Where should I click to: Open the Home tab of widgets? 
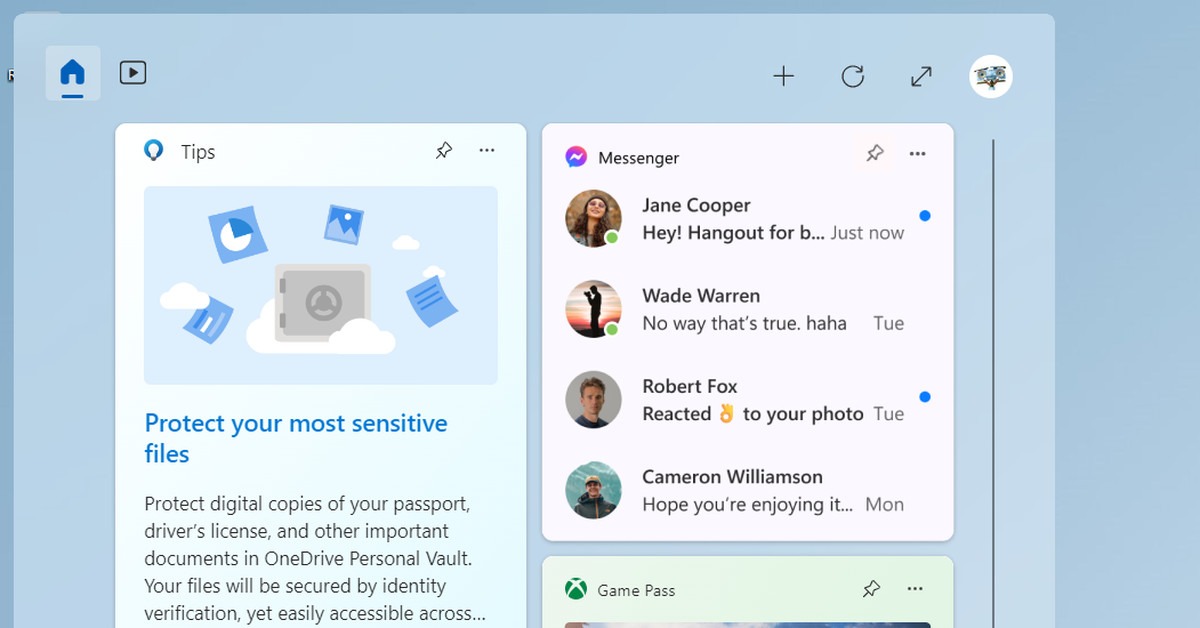[73, 73]
